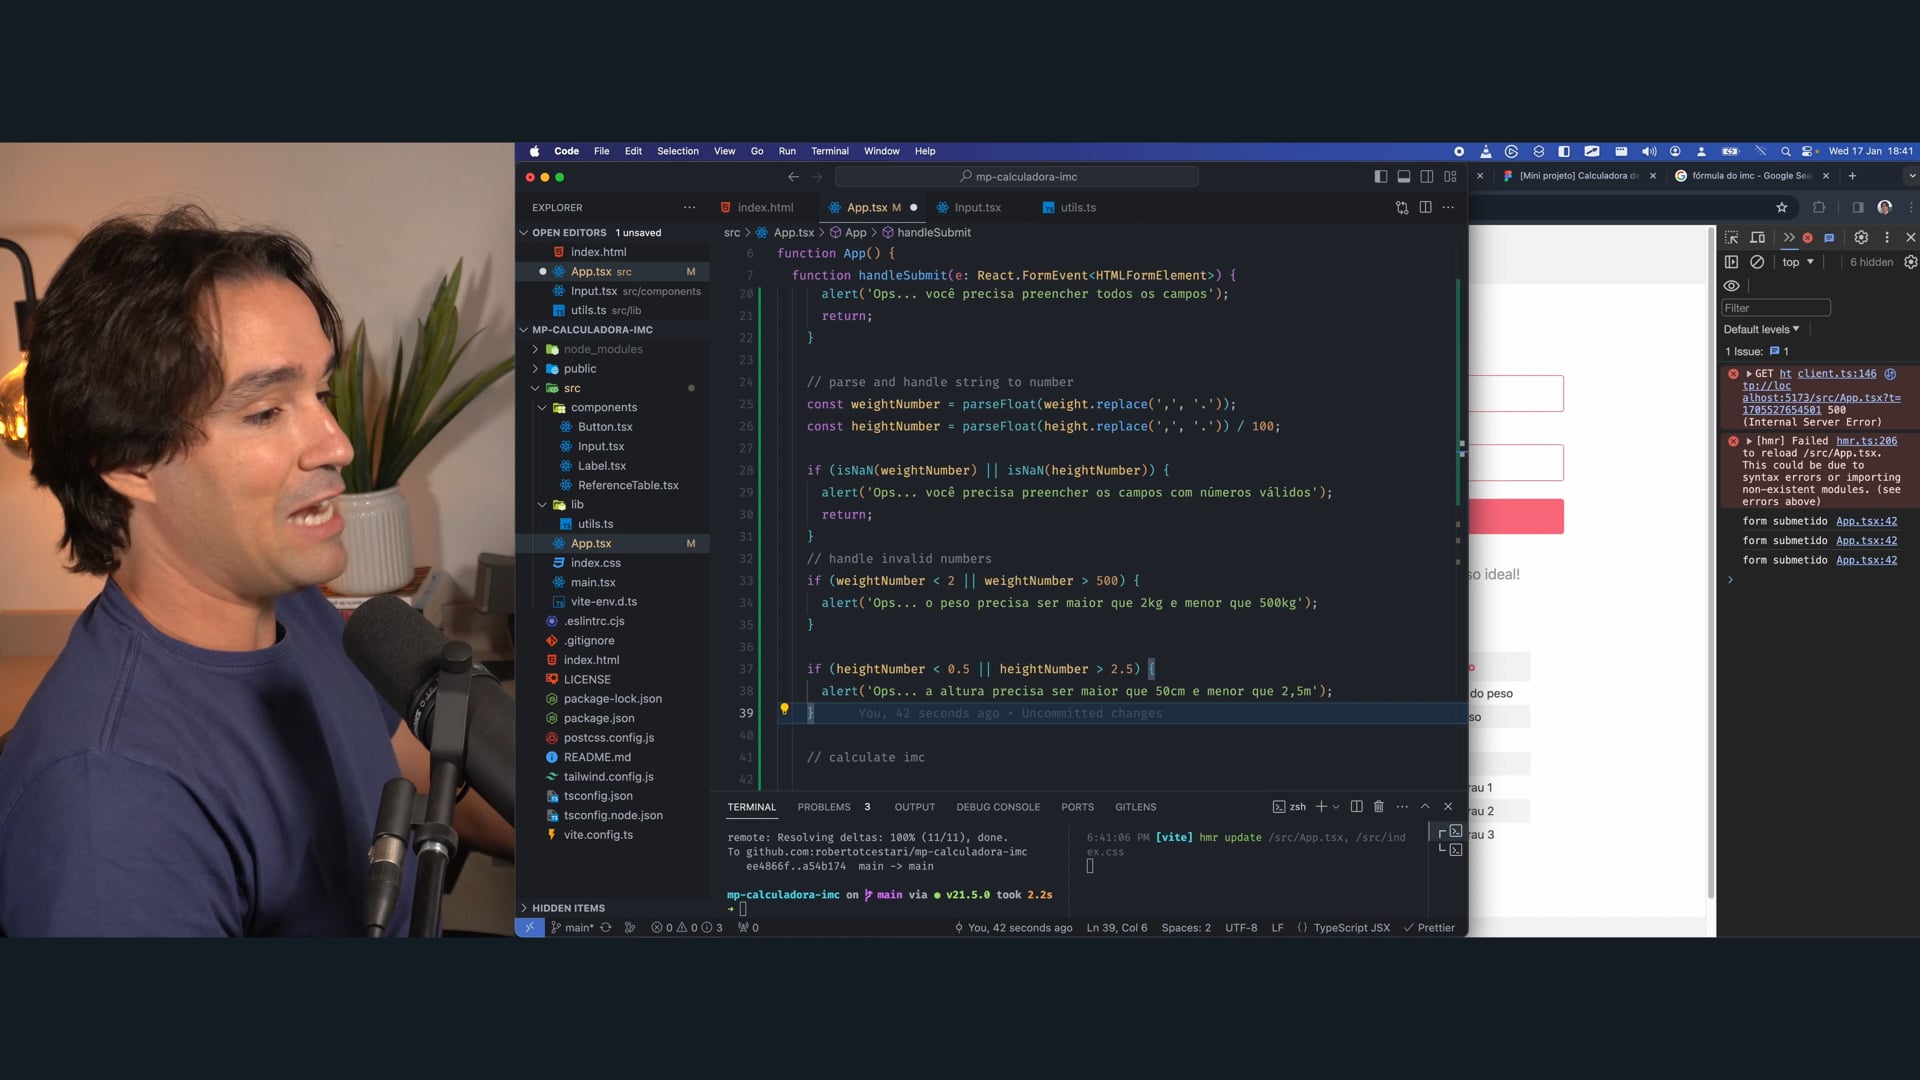Split the terminal panel
1920x1080 pixels.
tap(1356, 807)
